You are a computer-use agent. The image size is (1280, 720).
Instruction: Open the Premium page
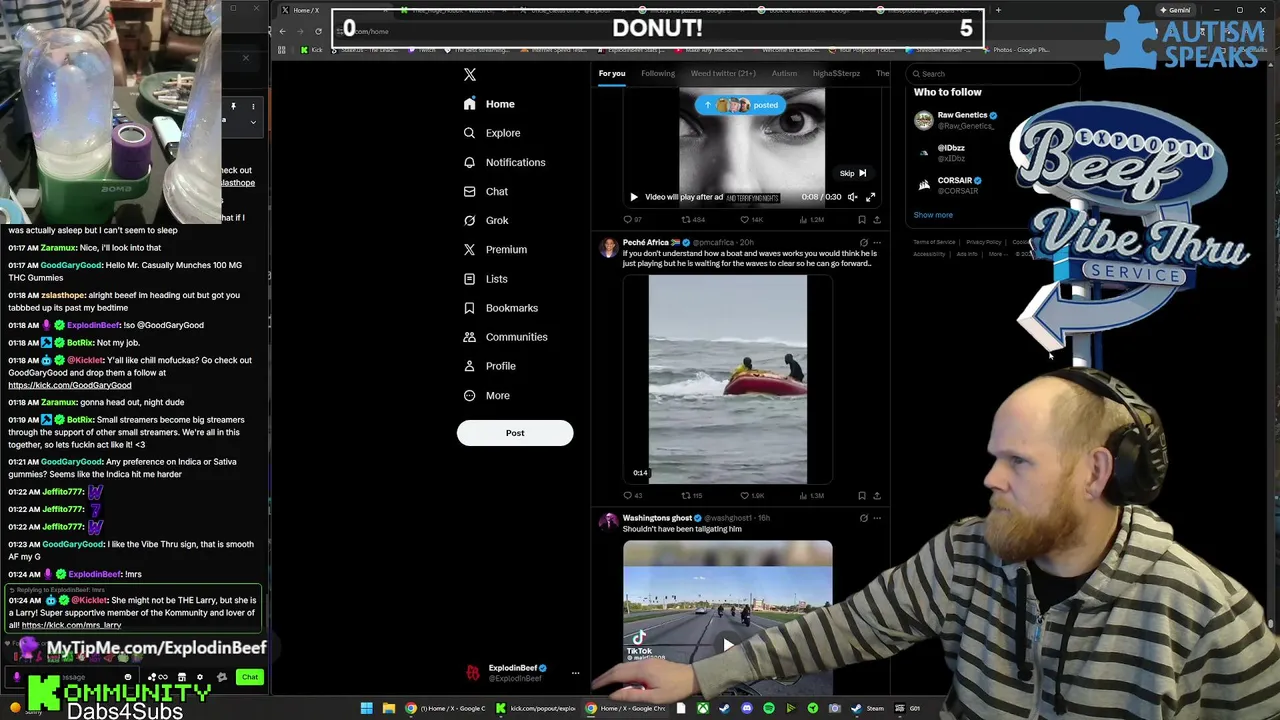pos(494,249)
